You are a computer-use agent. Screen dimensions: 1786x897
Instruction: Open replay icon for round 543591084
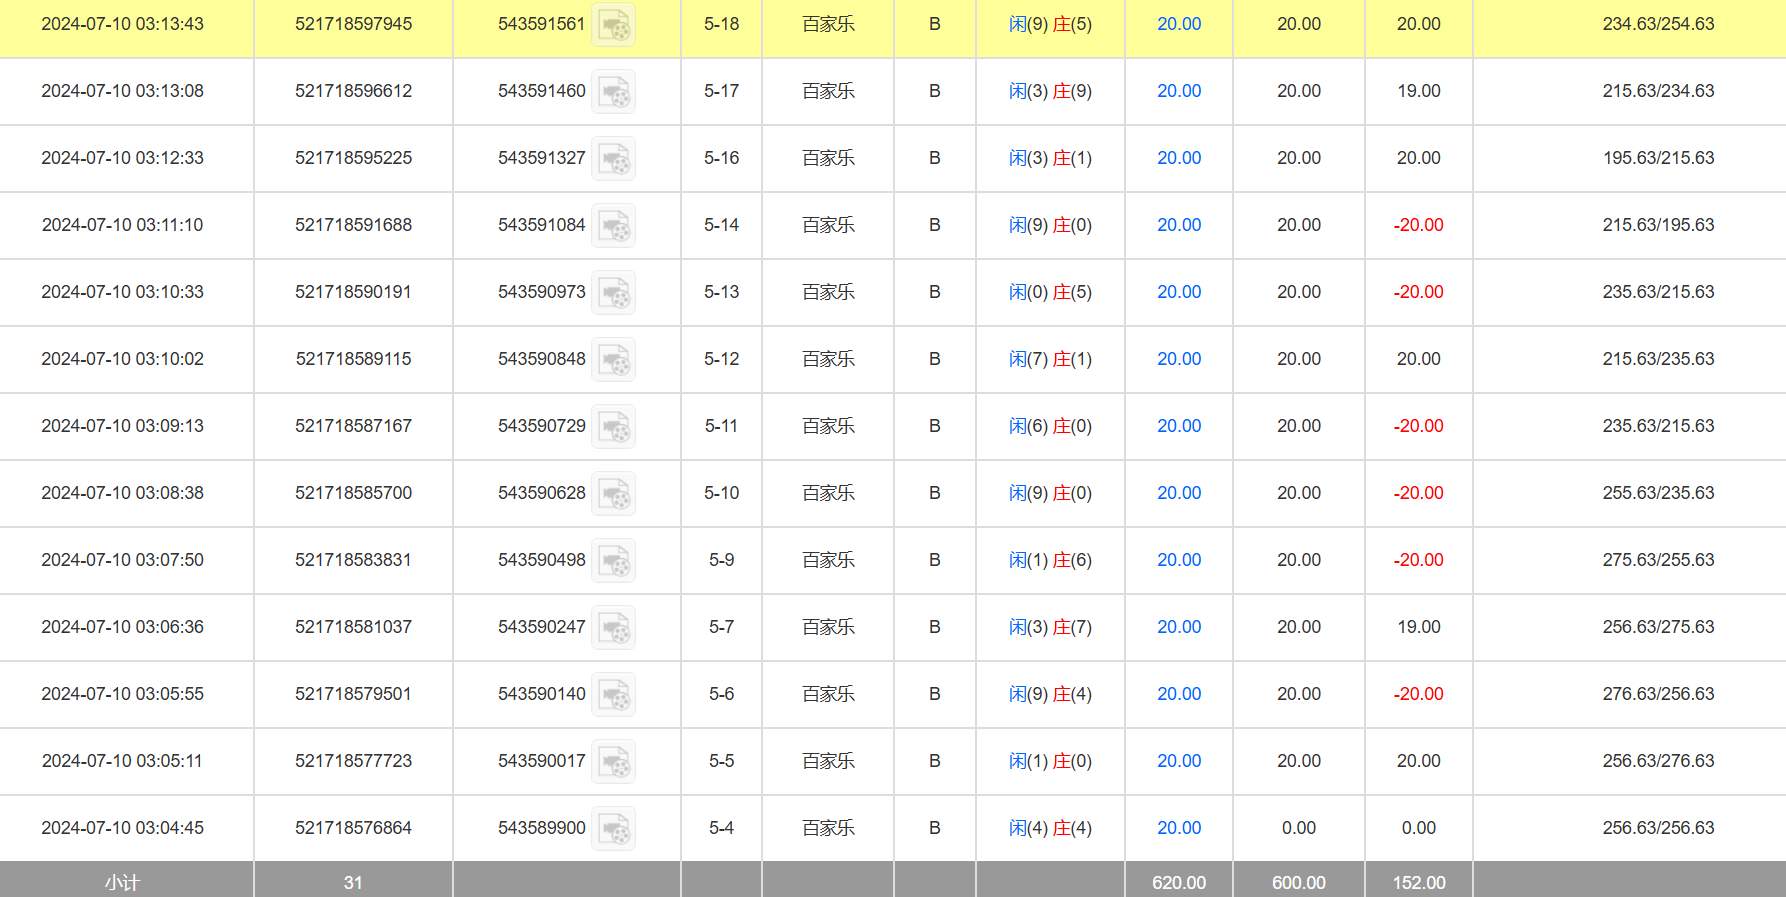point(613,226)
